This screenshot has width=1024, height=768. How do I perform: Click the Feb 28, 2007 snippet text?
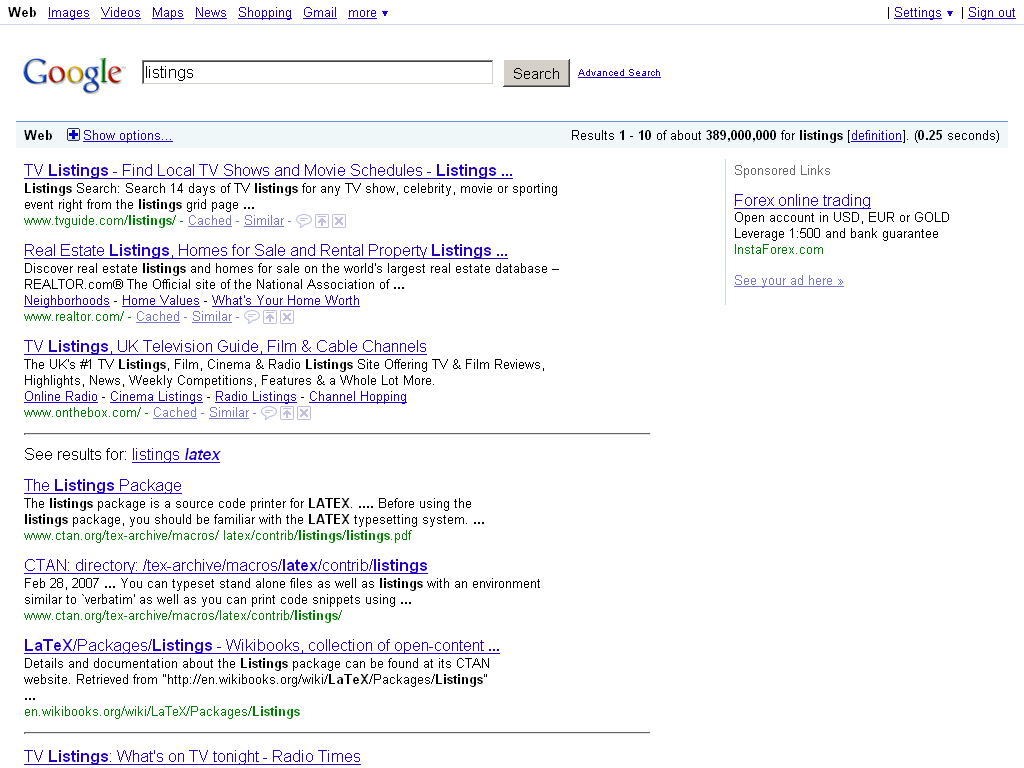pos(61,584)
